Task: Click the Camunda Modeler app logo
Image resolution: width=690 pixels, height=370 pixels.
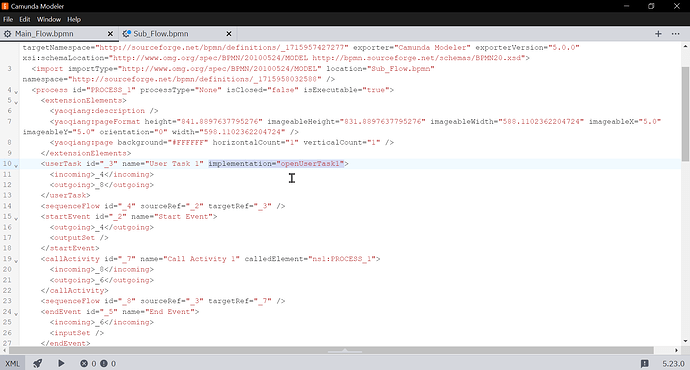Action: coord(5,6)
